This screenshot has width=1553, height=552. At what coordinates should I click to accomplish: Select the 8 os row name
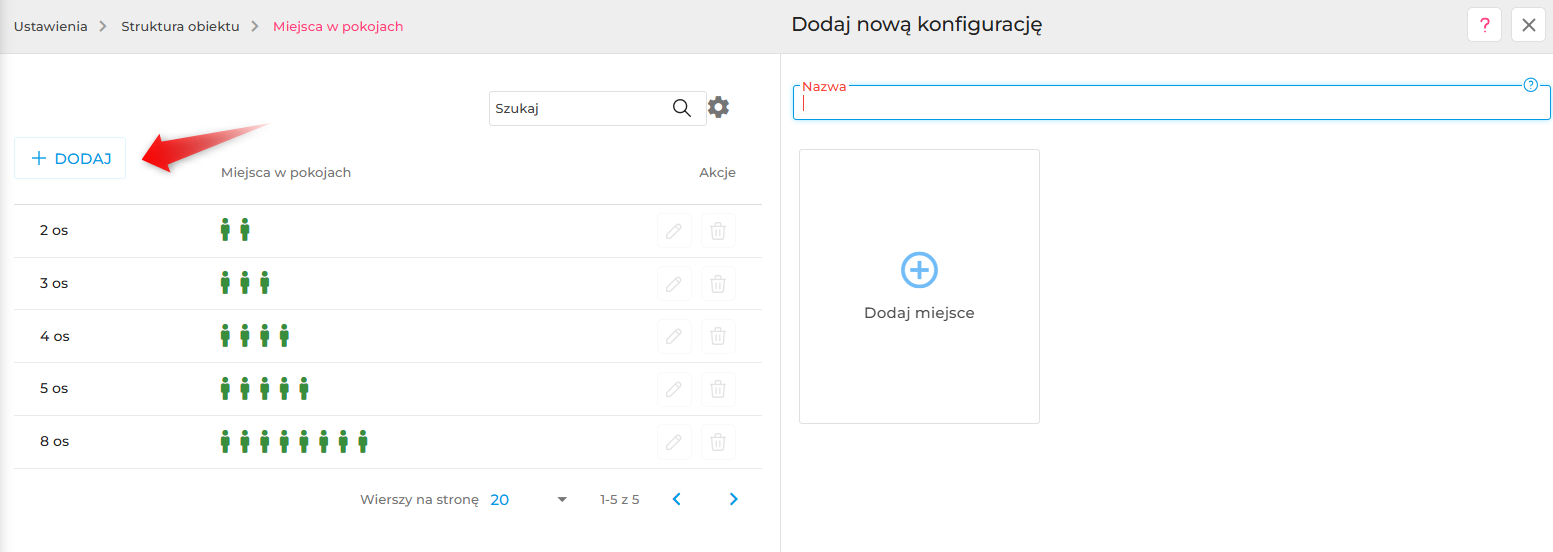[x=55, y=441]
